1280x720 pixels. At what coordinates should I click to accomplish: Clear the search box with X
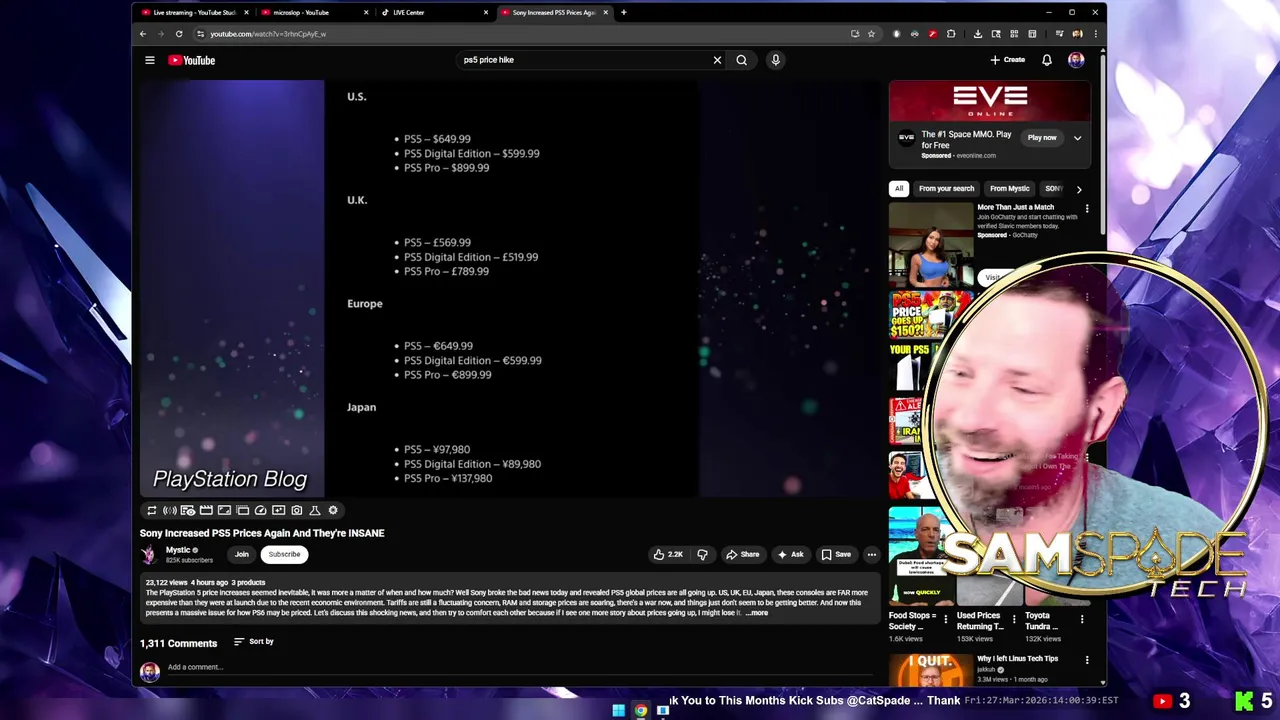pyautogui.click(x=717, y=60)
